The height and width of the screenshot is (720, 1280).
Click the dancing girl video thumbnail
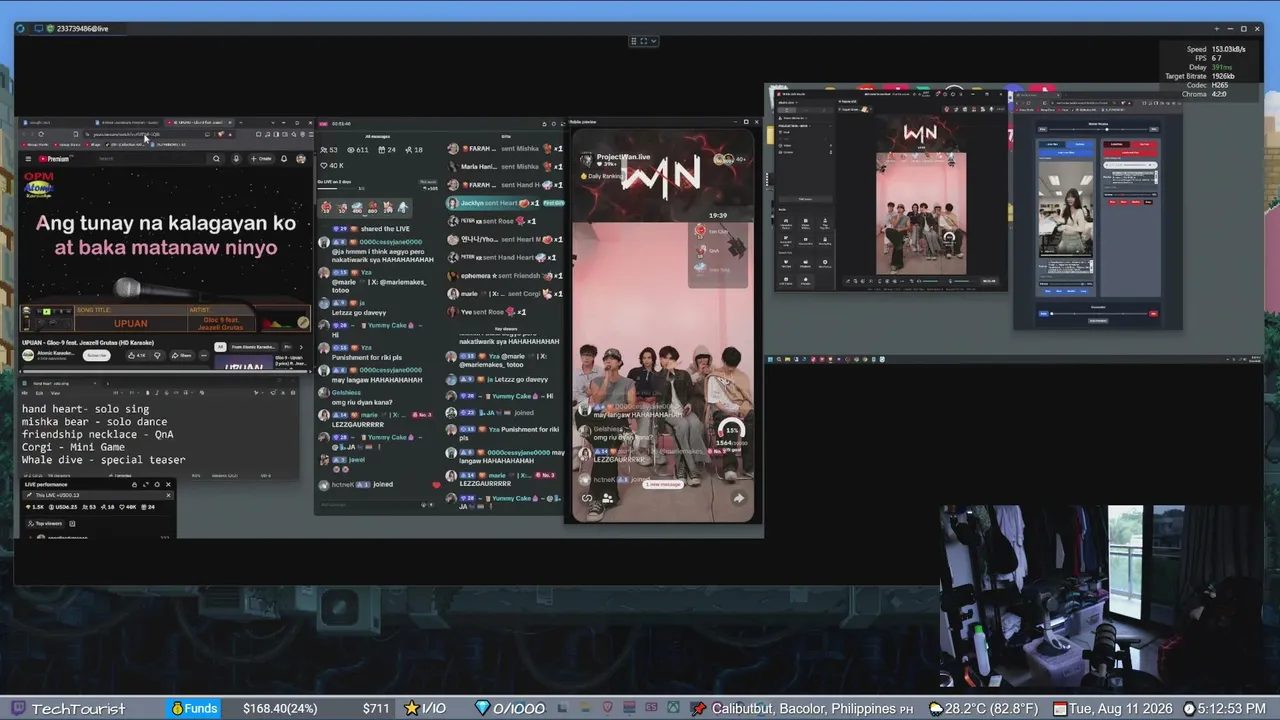click(x=1066, y=209)
